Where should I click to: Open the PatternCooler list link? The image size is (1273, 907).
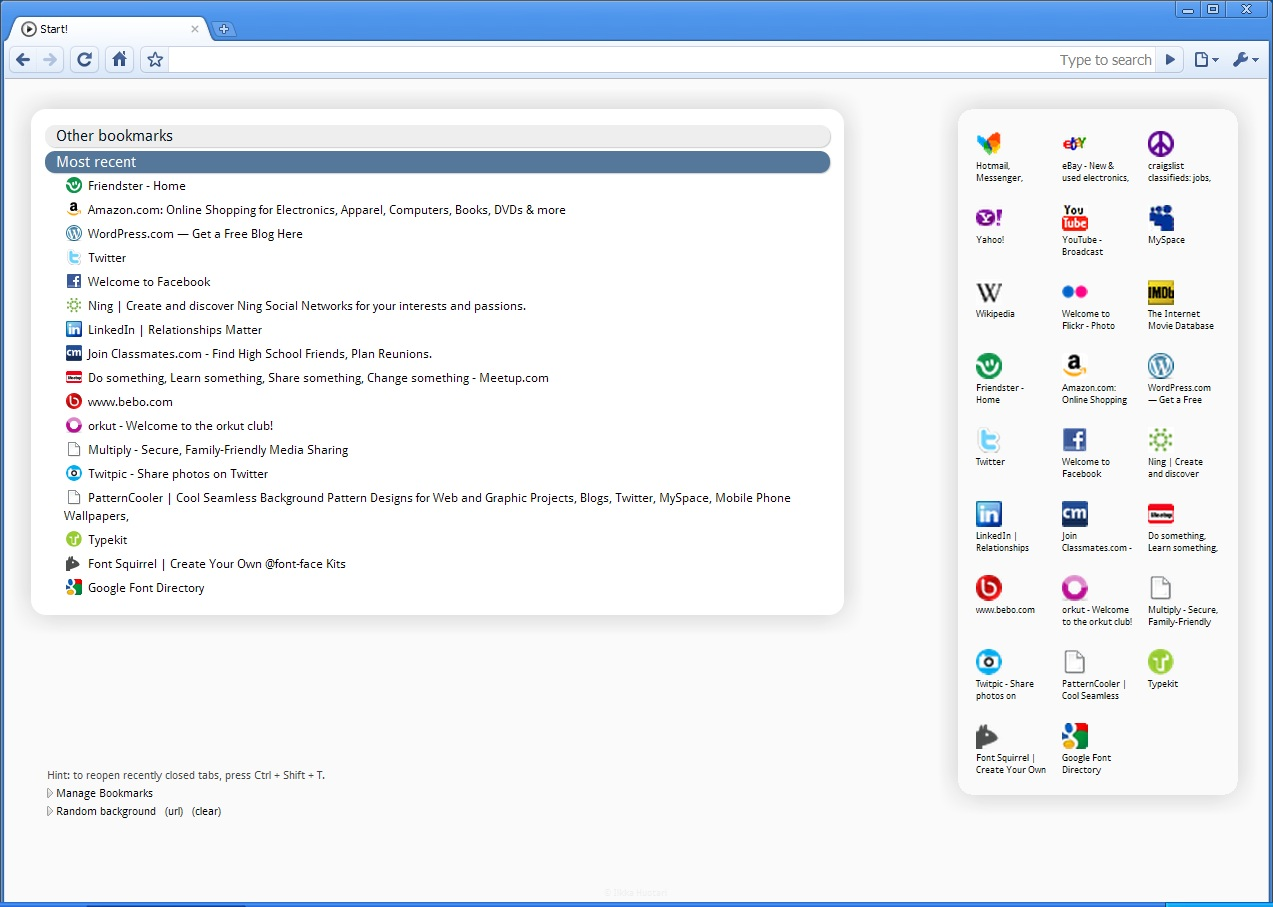pyautogui.click(x=428, y=506)
